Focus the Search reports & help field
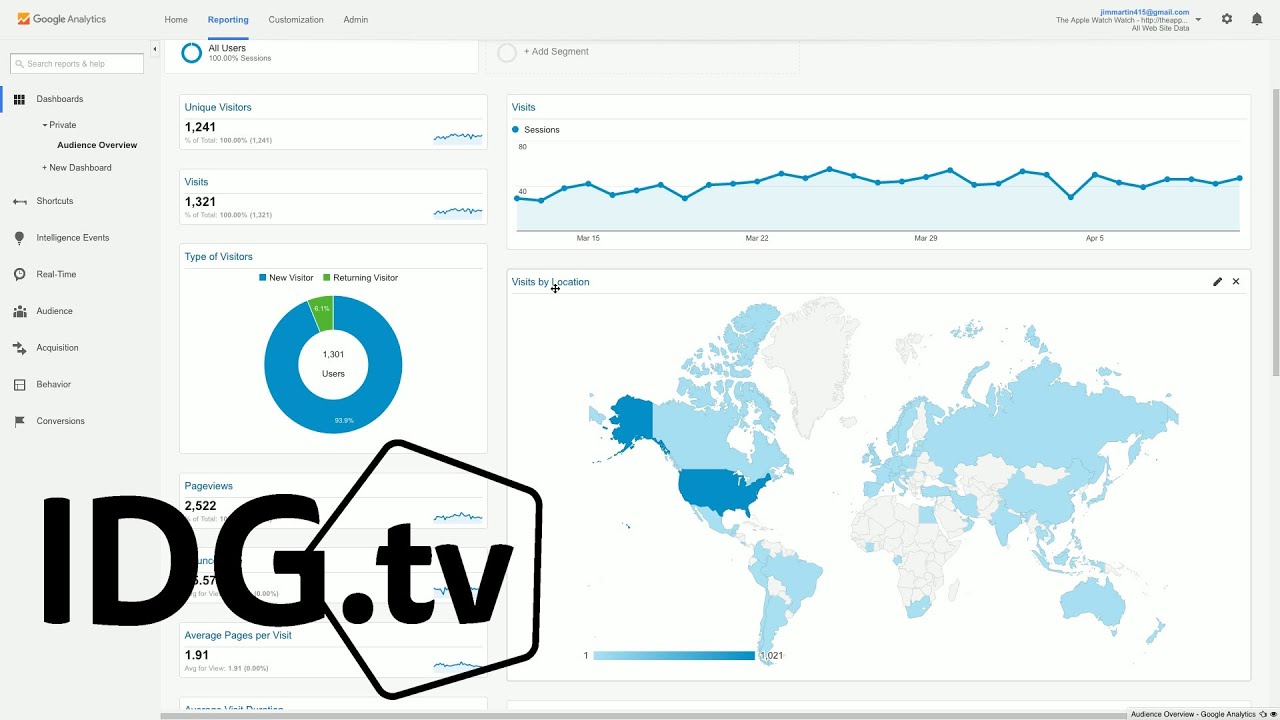 point(77,64)
